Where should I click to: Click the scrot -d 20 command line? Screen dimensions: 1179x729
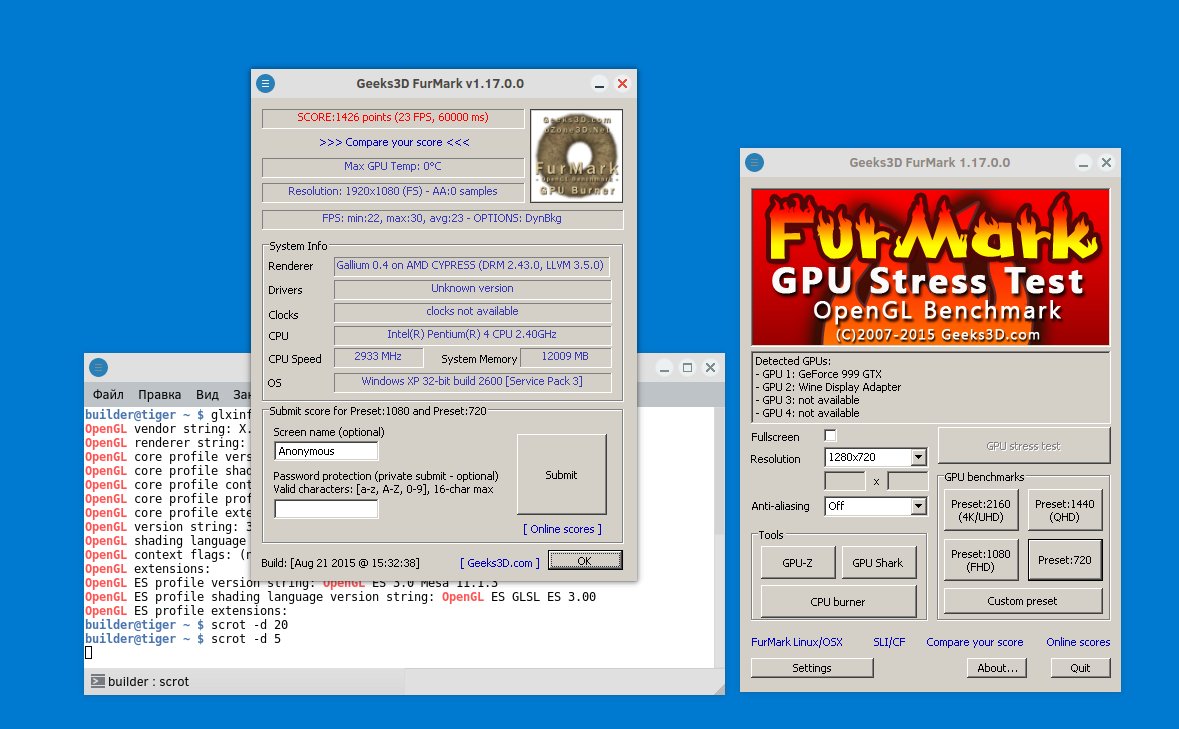tap(186, 625)
